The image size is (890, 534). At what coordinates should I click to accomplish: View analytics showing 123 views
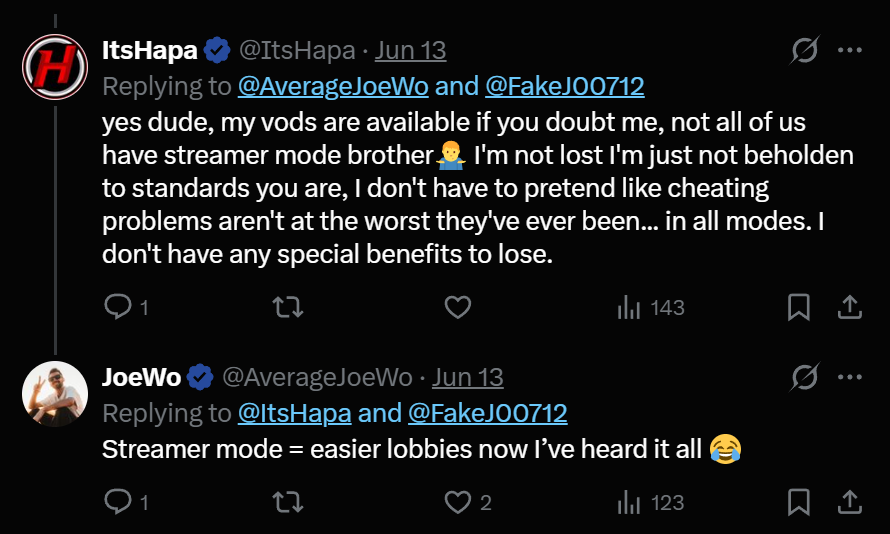(650, 502)
